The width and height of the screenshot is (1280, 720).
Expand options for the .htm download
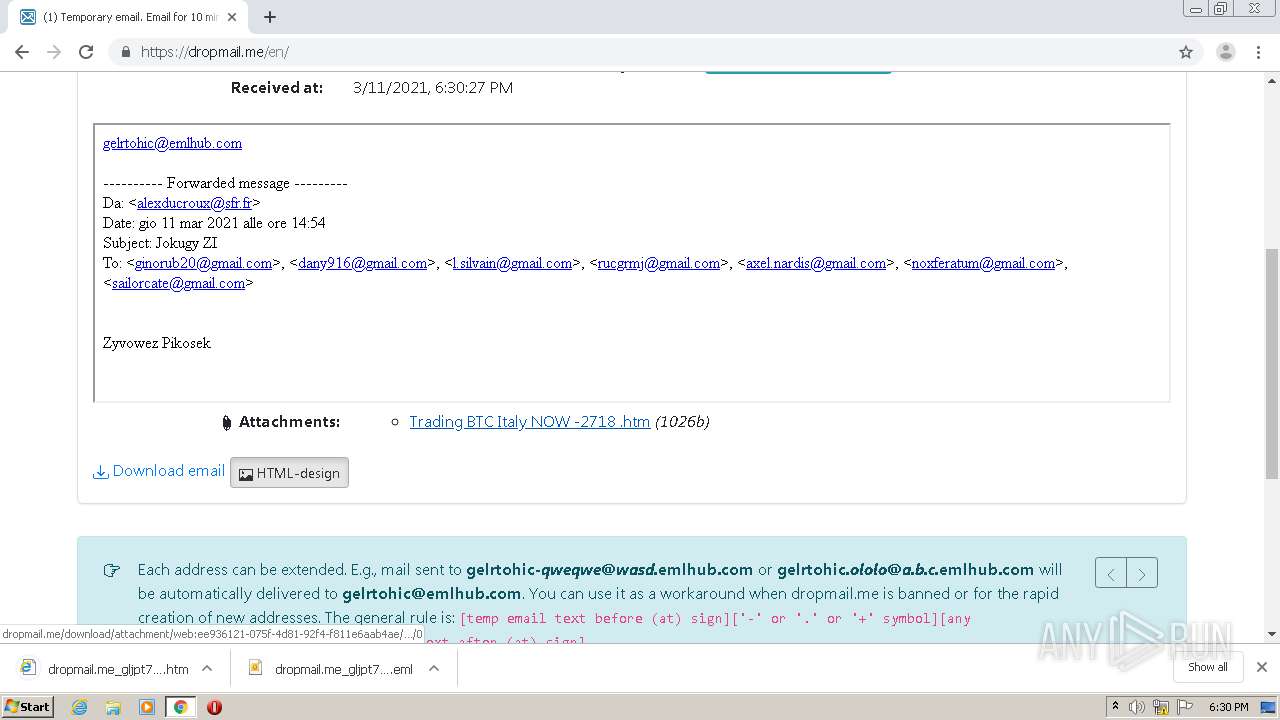tap(207, 668)
